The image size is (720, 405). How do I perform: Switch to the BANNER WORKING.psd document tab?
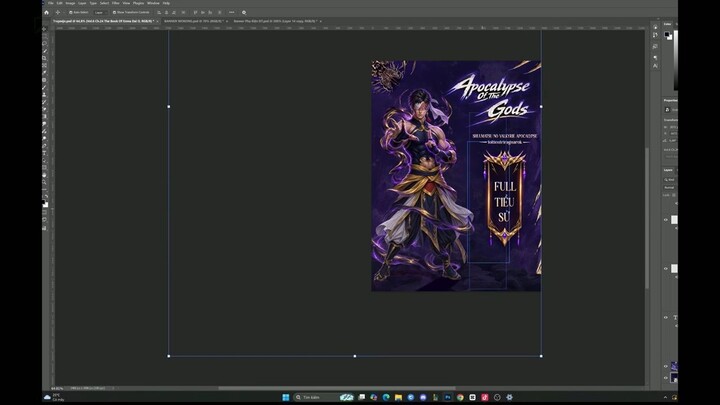click(193, 21)
